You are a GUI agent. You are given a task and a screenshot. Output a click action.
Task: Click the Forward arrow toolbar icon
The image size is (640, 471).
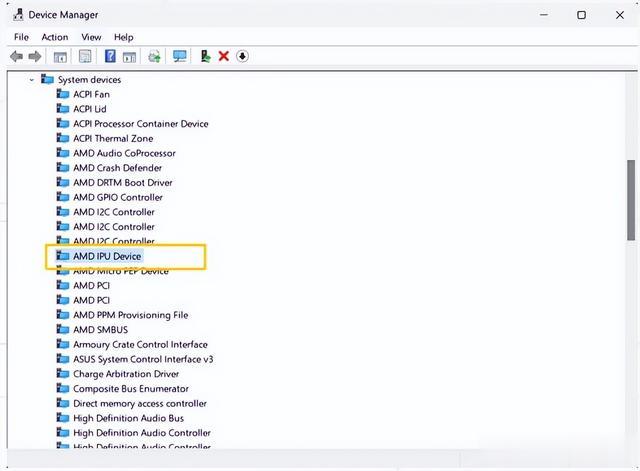tap(35, 56)
